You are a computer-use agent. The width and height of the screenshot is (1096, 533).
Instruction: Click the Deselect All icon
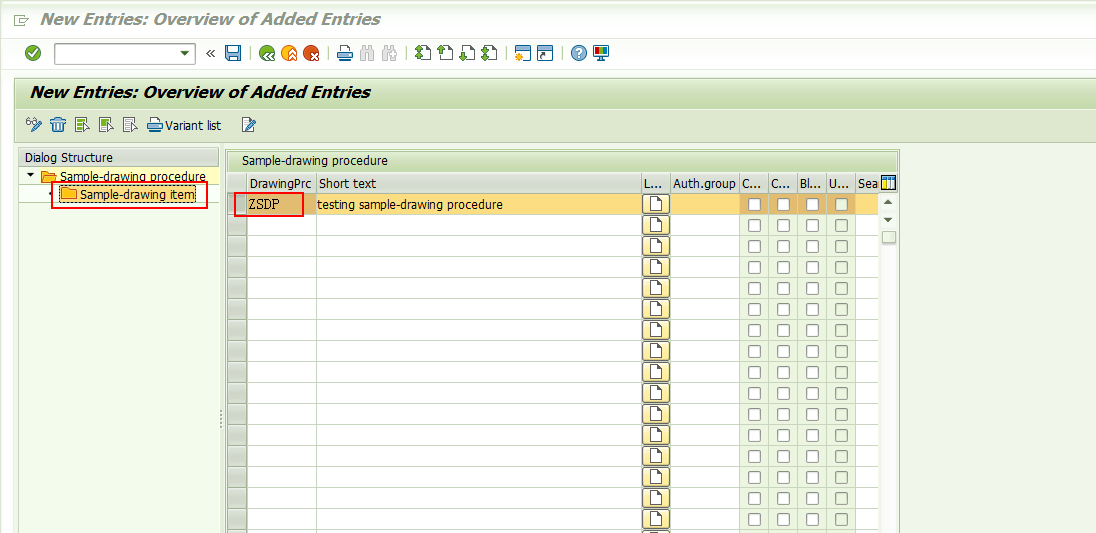tap(130, 125)
